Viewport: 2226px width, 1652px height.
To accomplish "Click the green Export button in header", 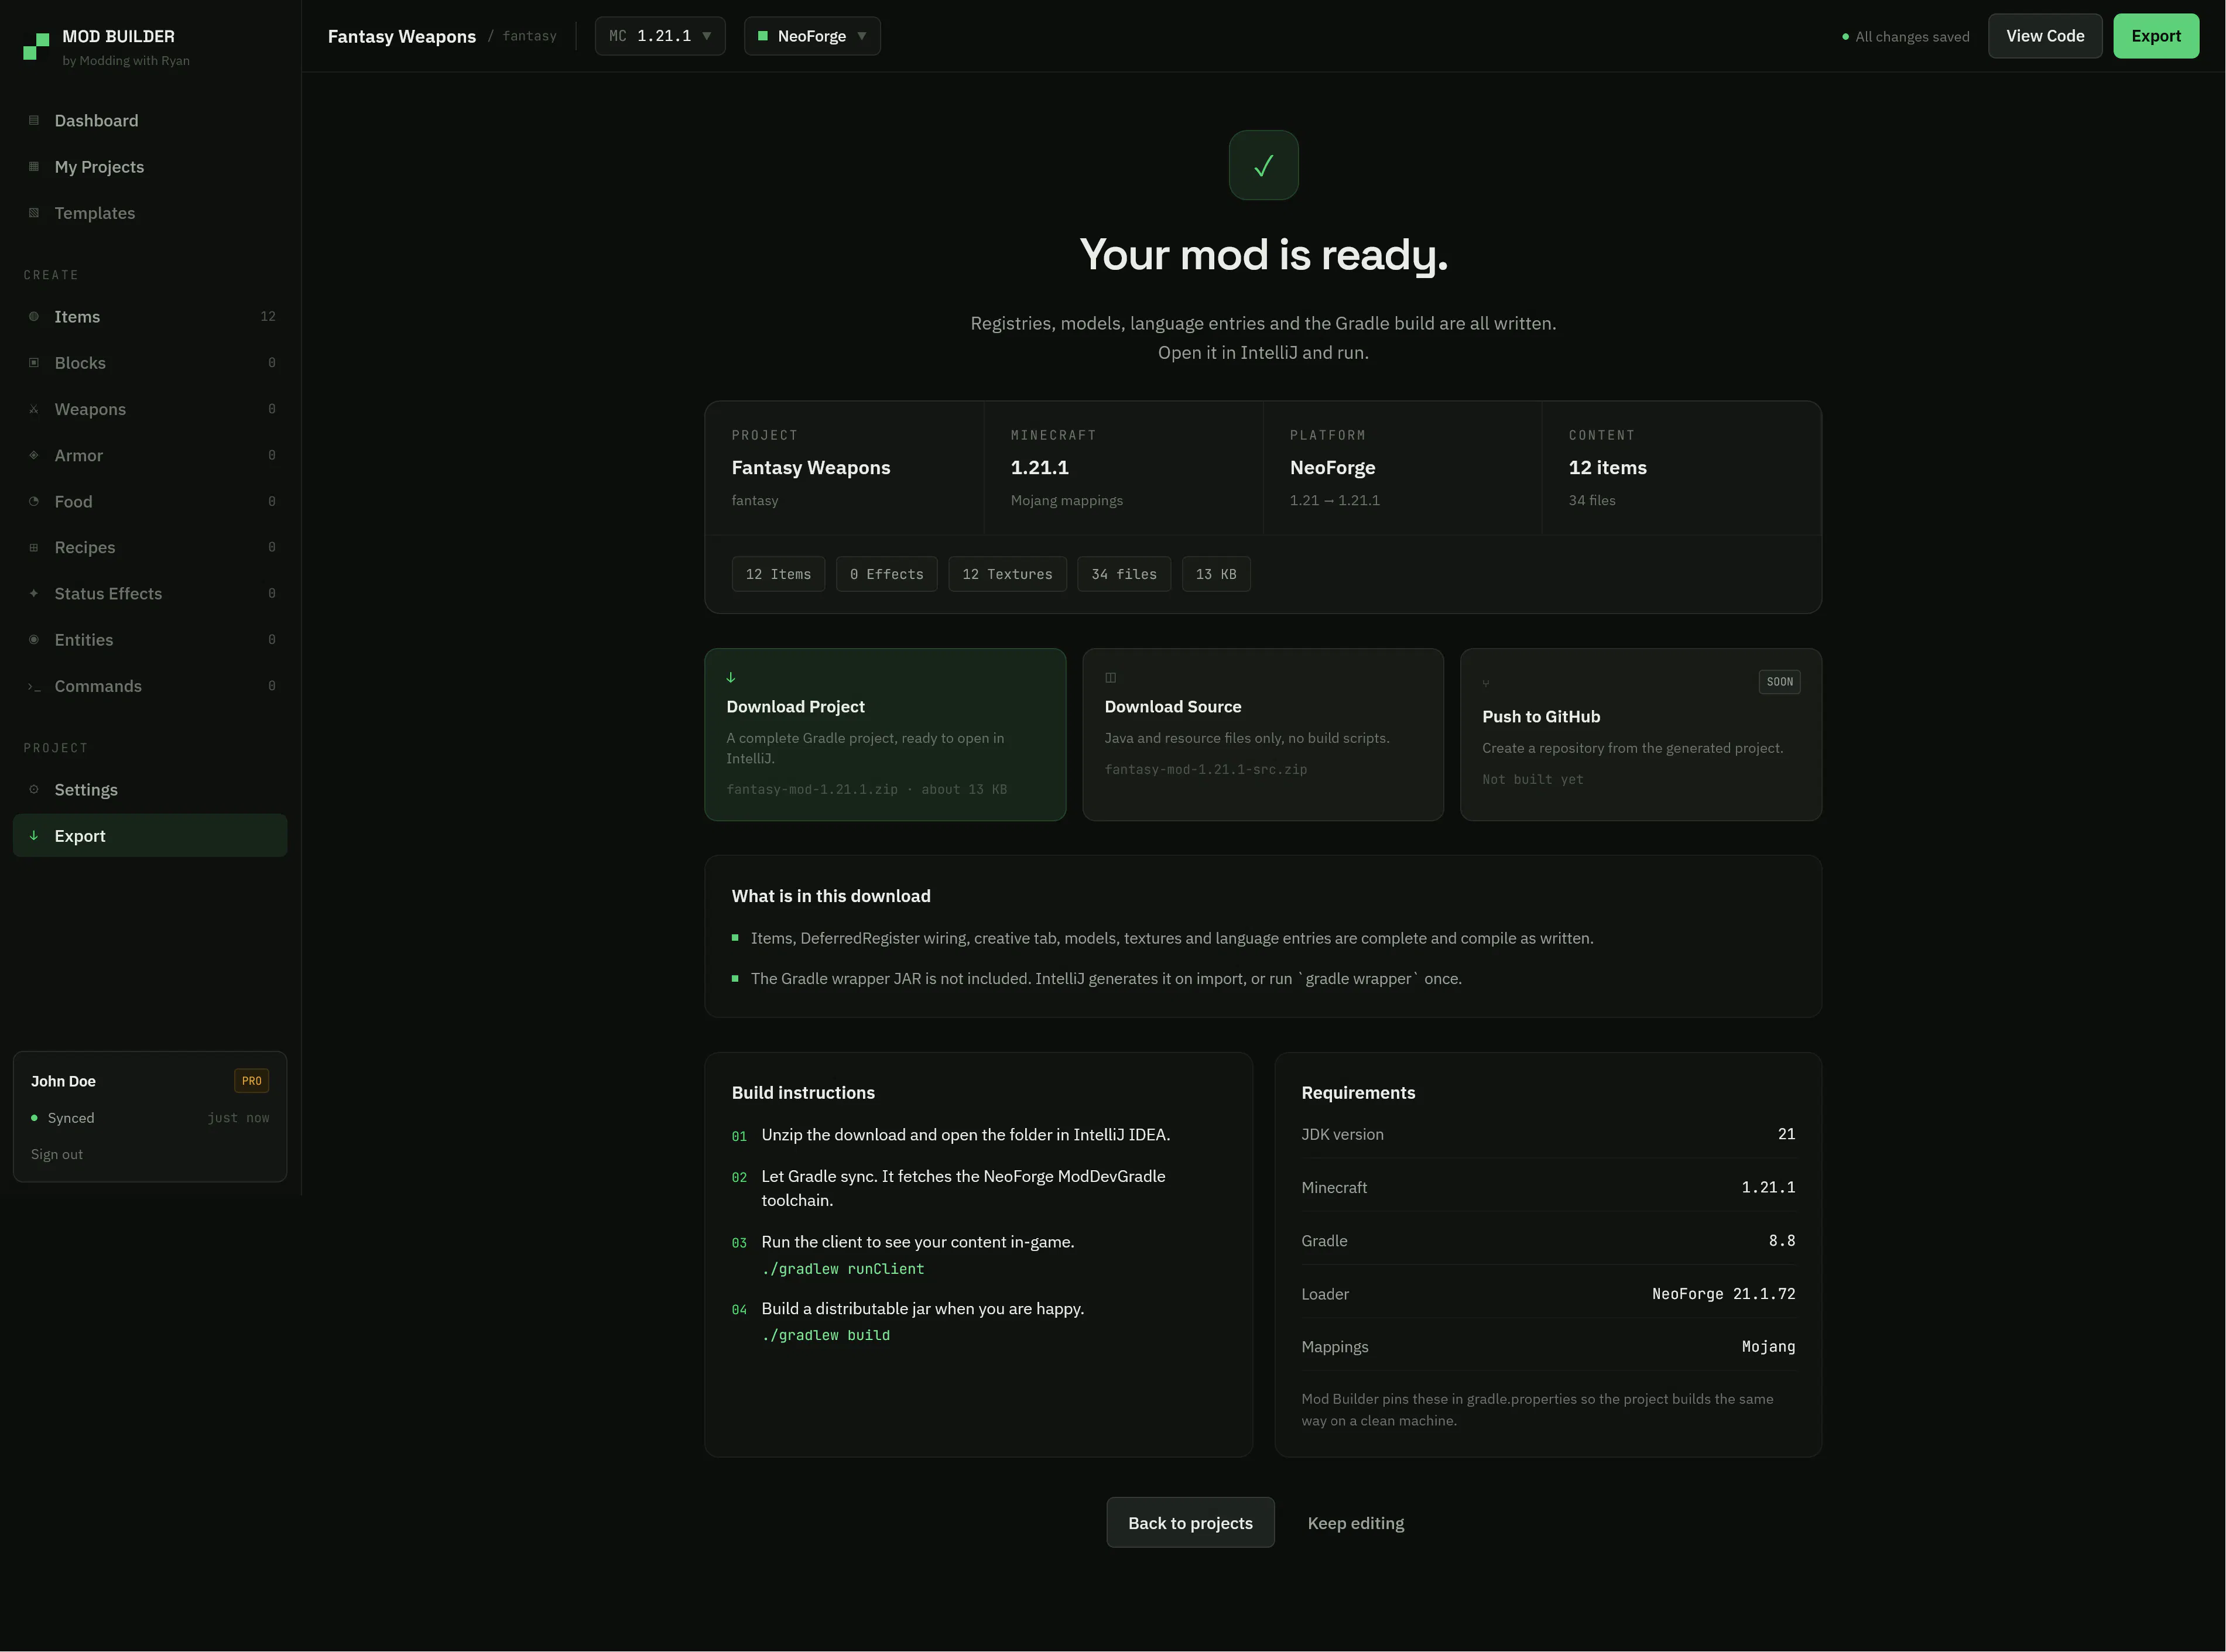I will 2155,36.
